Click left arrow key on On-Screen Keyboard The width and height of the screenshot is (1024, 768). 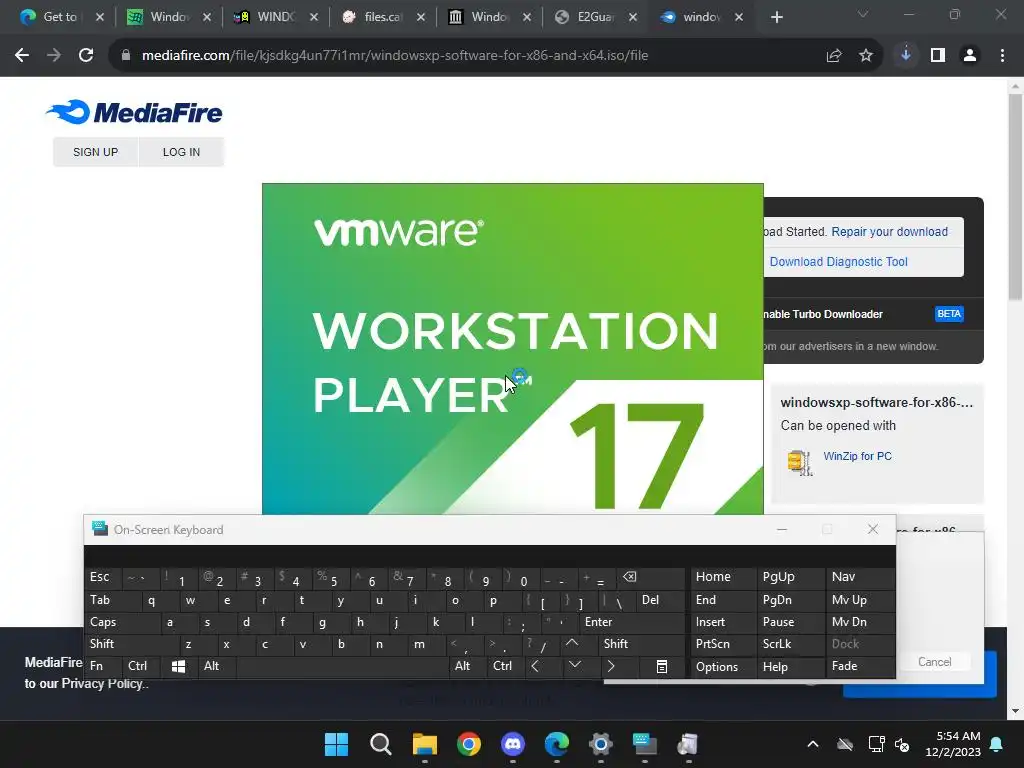coord(536,666)
